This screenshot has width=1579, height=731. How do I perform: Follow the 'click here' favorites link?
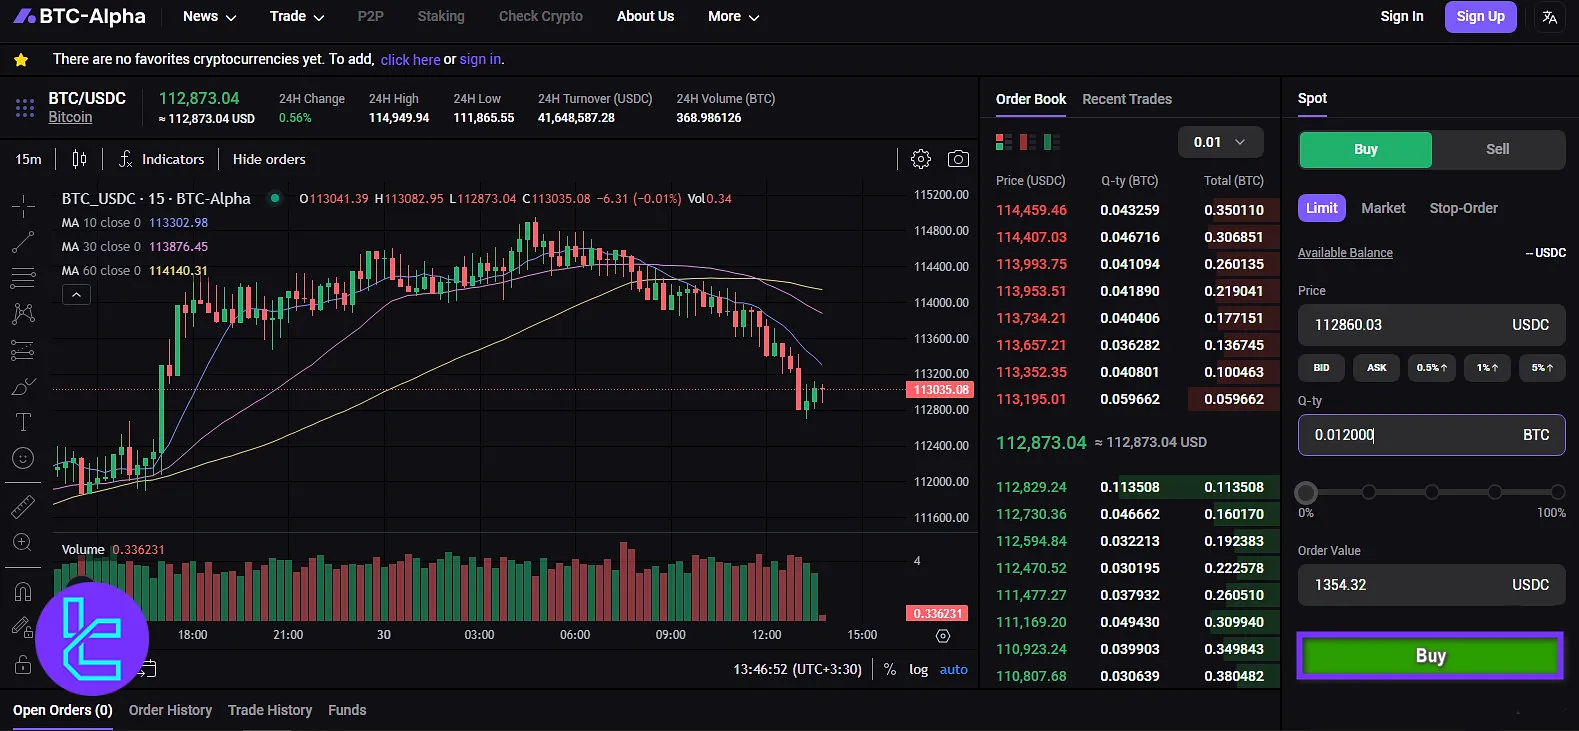(x=410, y=60)
